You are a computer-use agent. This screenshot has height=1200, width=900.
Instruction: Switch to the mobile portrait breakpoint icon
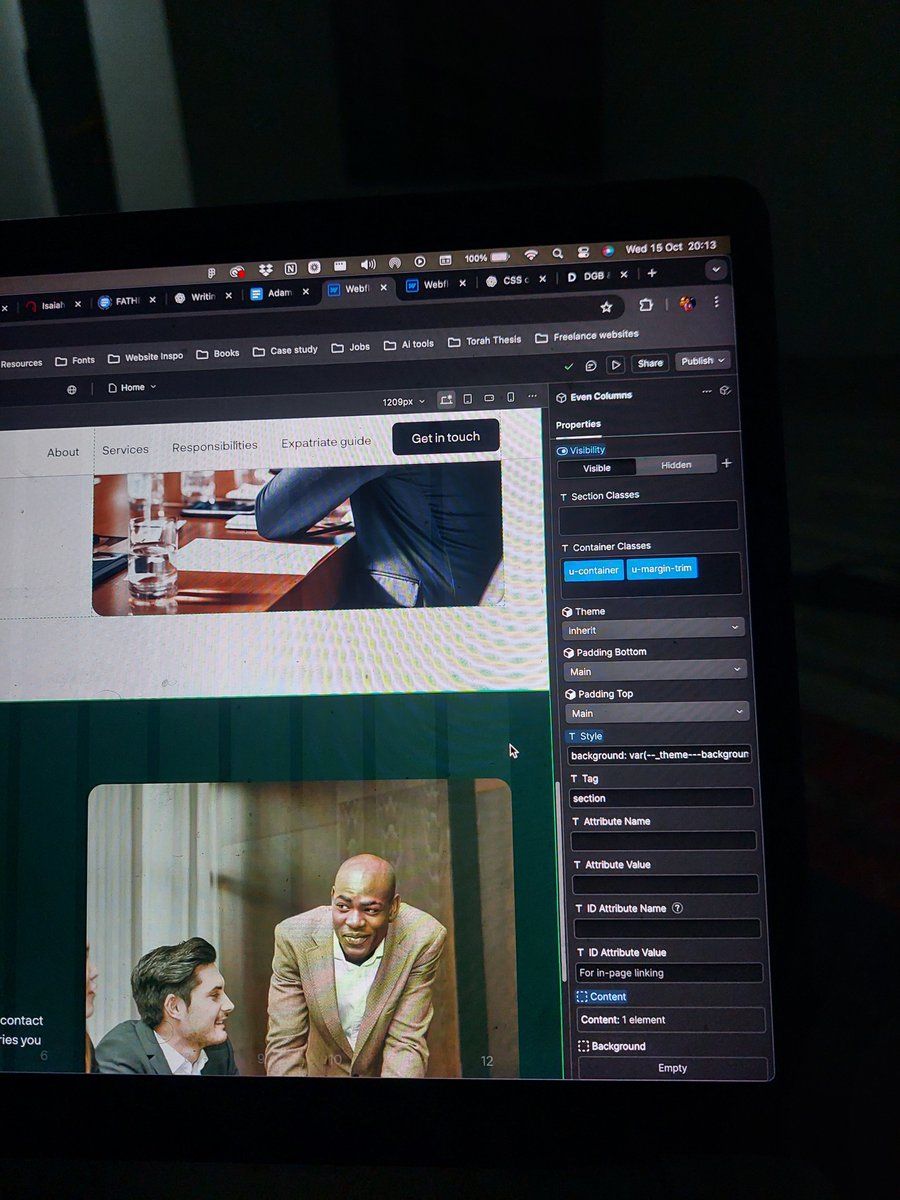[x=510, y=397]
